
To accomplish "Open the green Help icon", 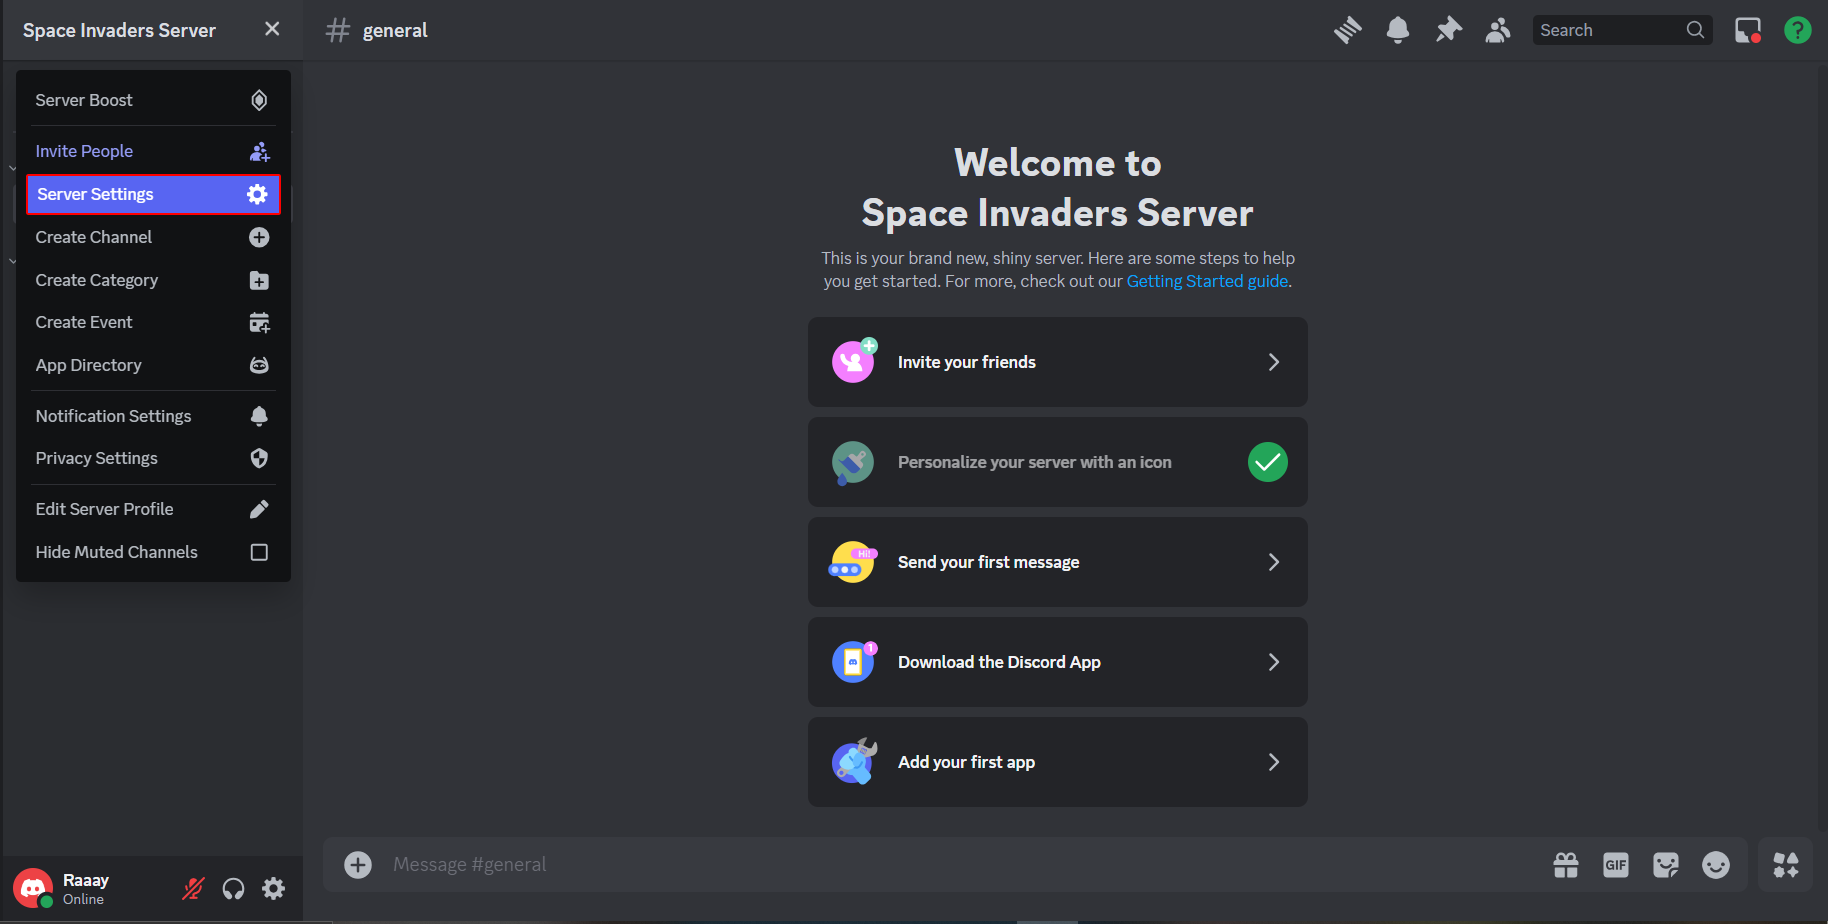I will (x=1798, y=30).
